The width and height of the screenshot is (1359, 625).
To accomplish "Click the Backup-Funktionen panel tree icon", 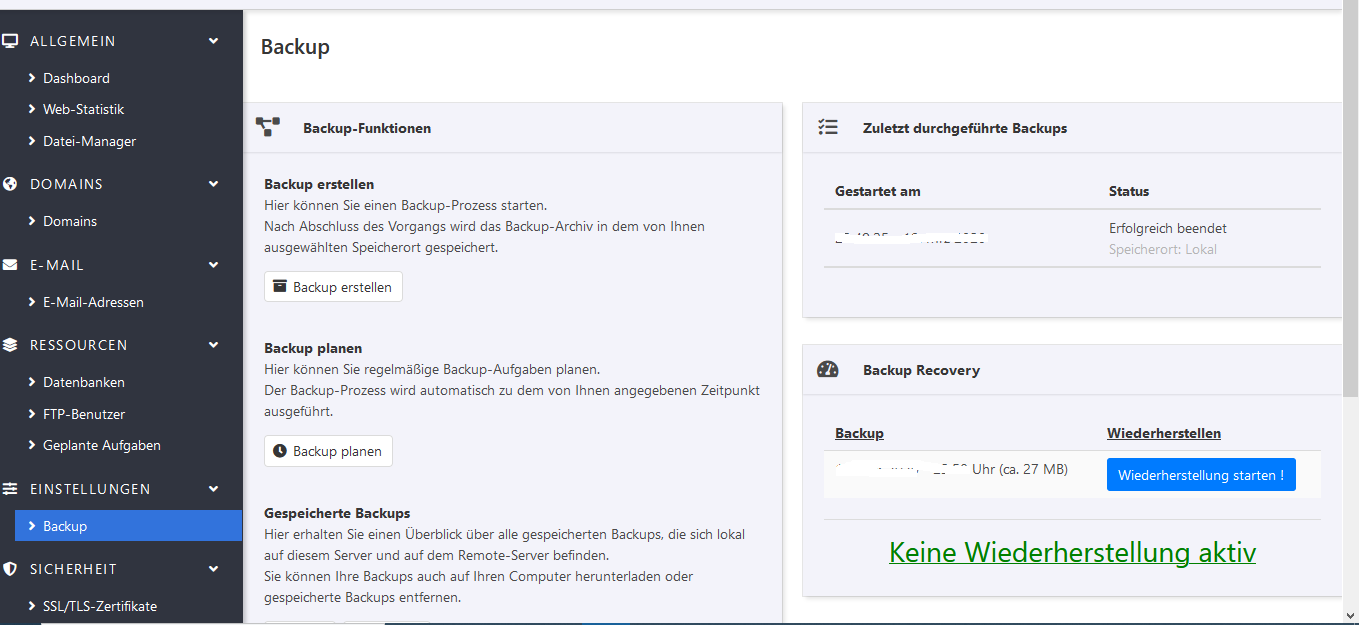I will [268, 127].
